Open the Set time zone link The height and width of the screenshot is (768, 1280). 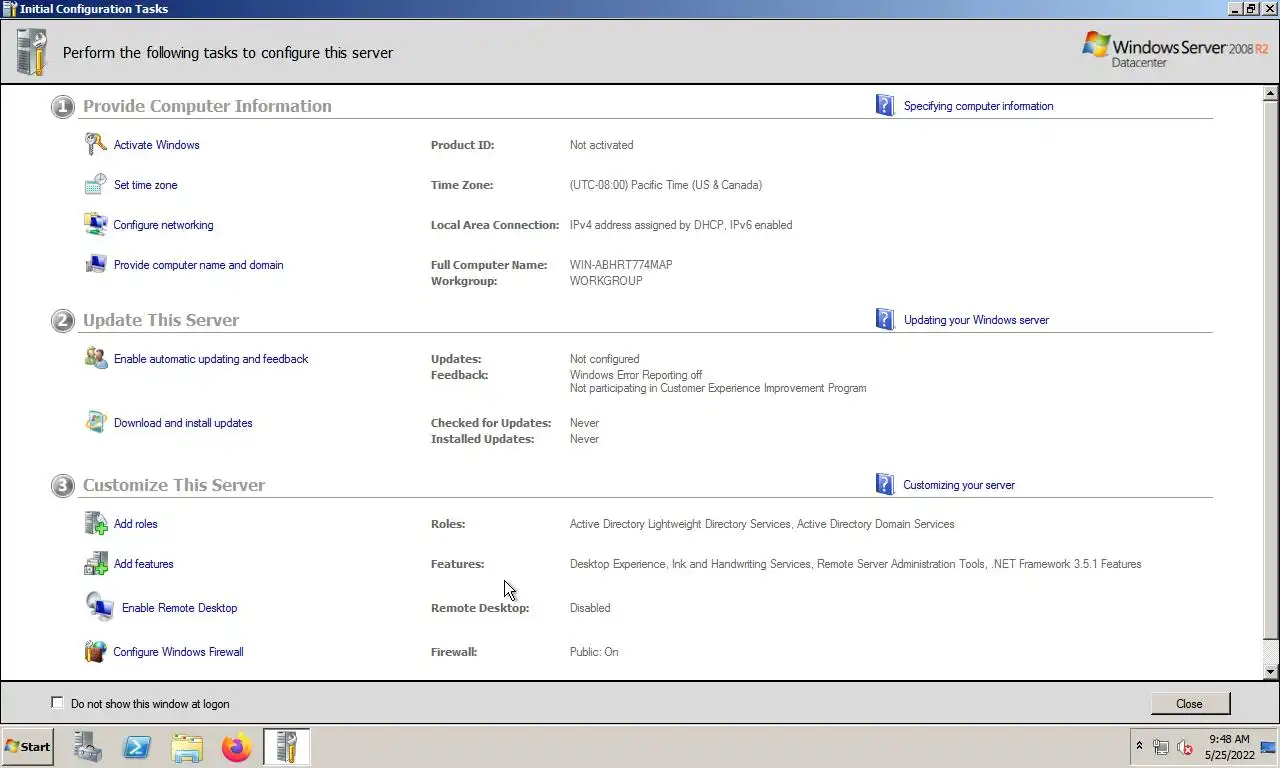[145, 185]
